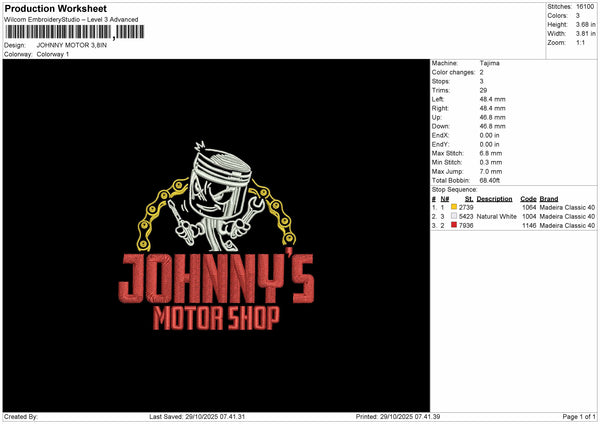This screenshot has height=424, width=600.
Task: Click the Colorway 1 value
Action: point(55,54)
